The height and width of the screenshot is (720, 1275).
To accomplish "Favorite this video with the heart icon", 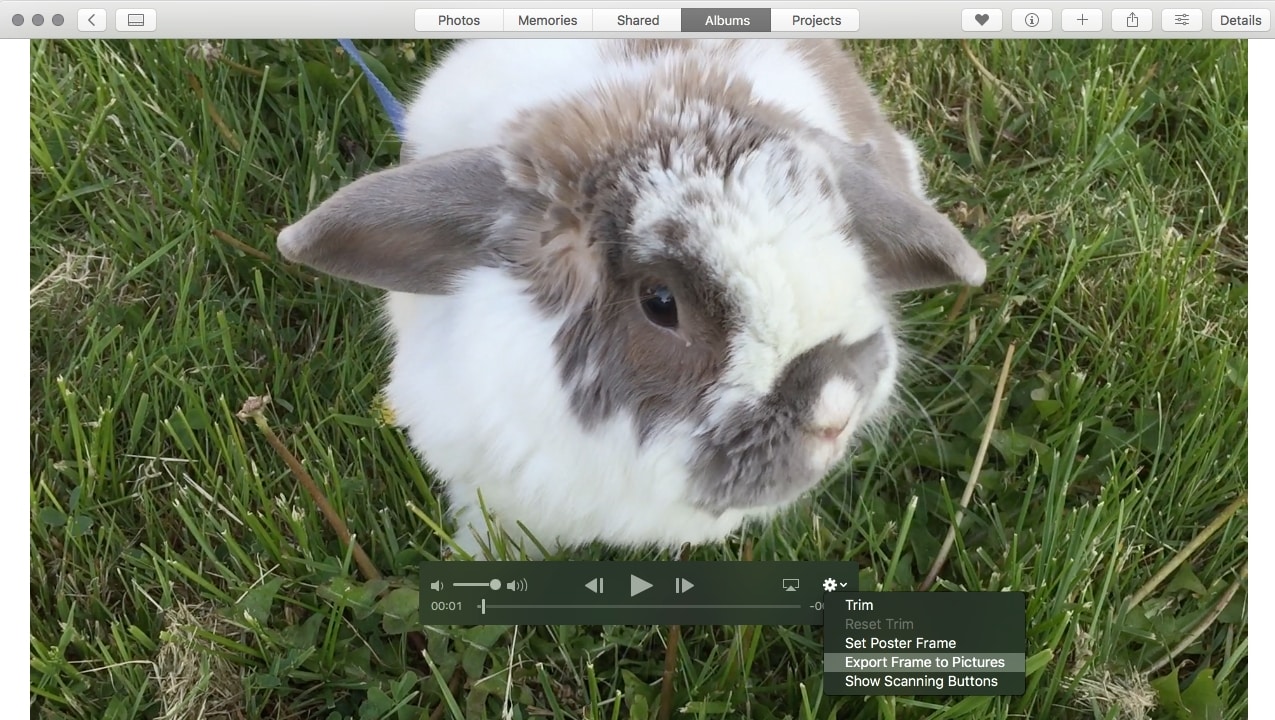I will [x=981, y=19].
